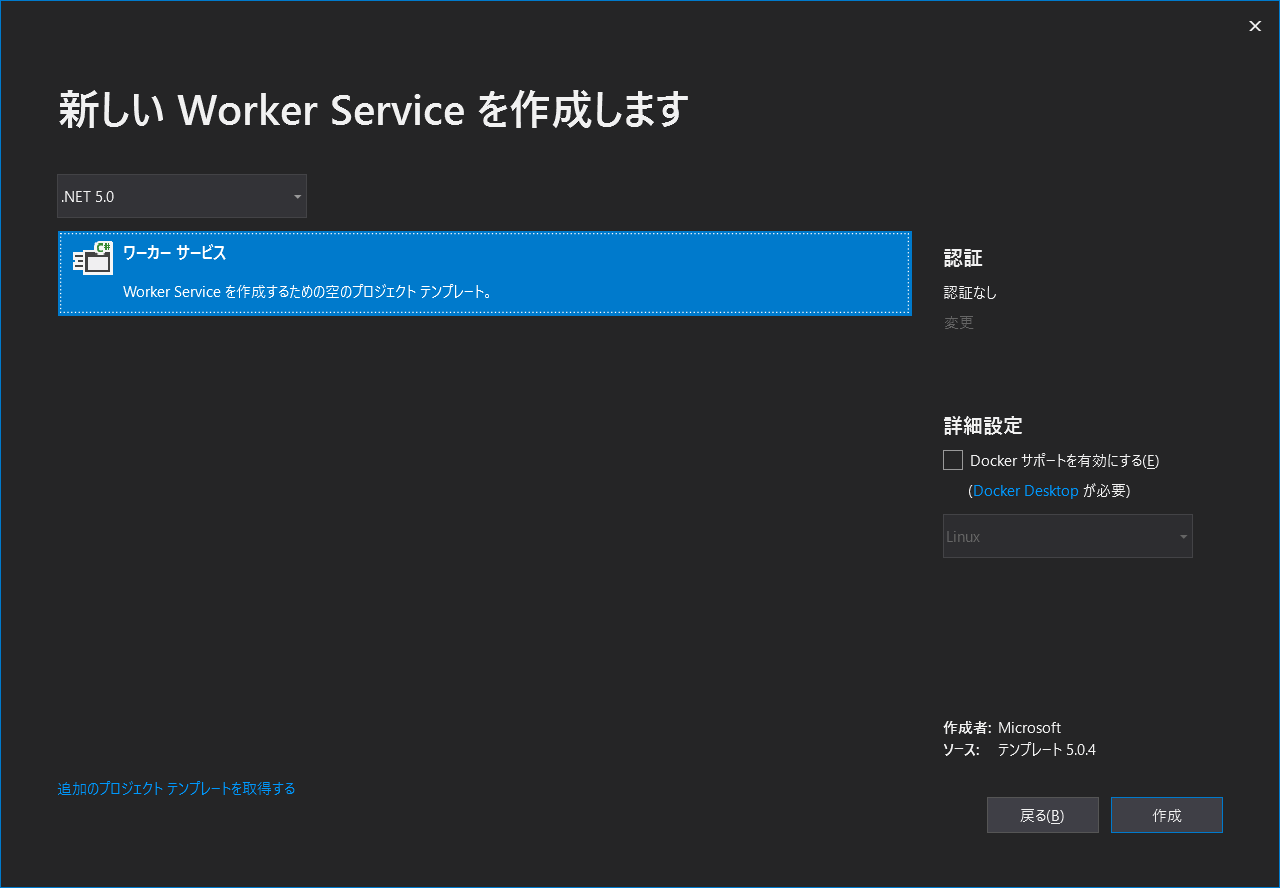Click the C# Worker Service template icon
Screen dimensions: 1280x888
point(92,259)
